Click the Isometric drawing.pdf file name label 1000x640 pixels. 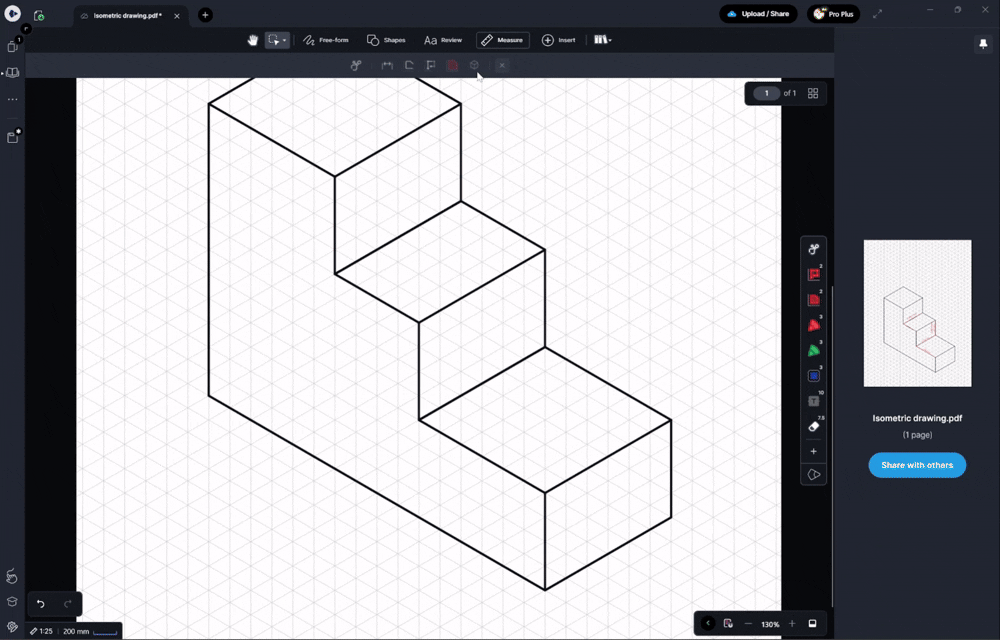tap(917, 418)
